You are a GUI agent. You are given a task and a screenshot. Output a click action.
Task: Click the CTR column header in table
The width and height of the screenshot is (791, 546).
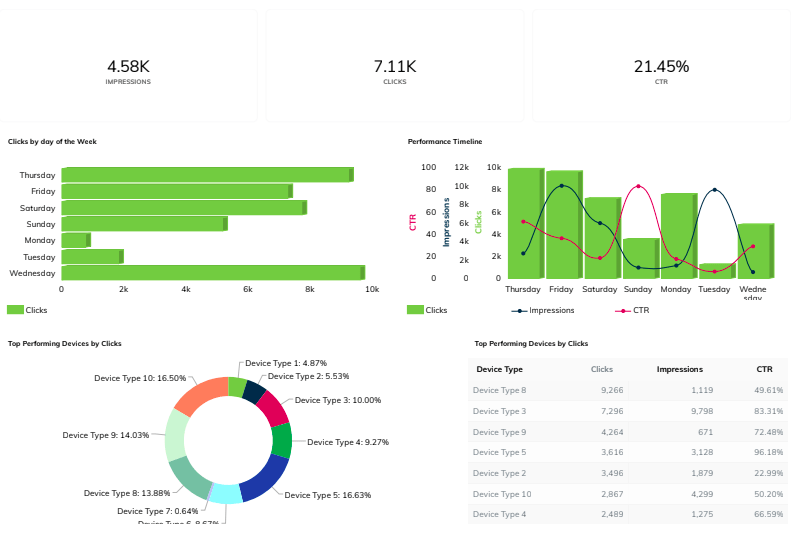pyautogui.click(x=764, y=369)
